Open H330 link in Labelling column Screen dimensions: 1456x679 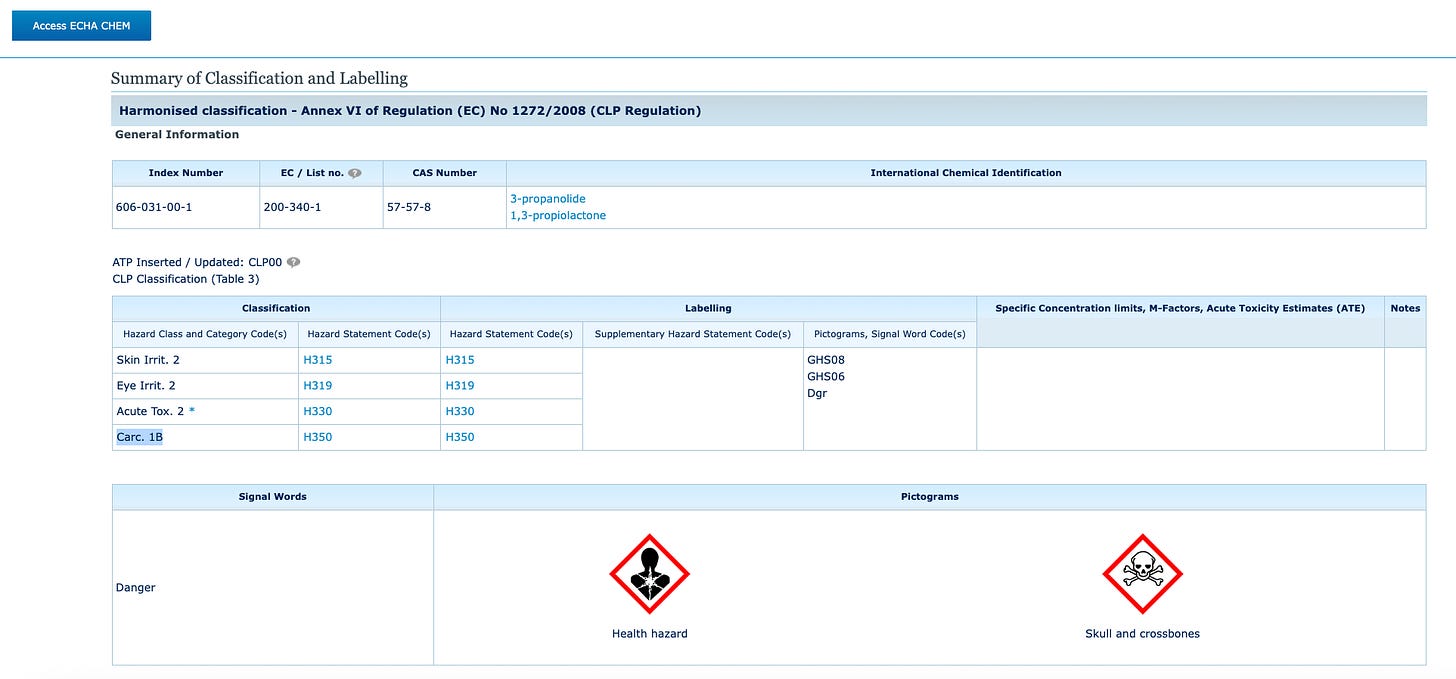click(460, 411)
